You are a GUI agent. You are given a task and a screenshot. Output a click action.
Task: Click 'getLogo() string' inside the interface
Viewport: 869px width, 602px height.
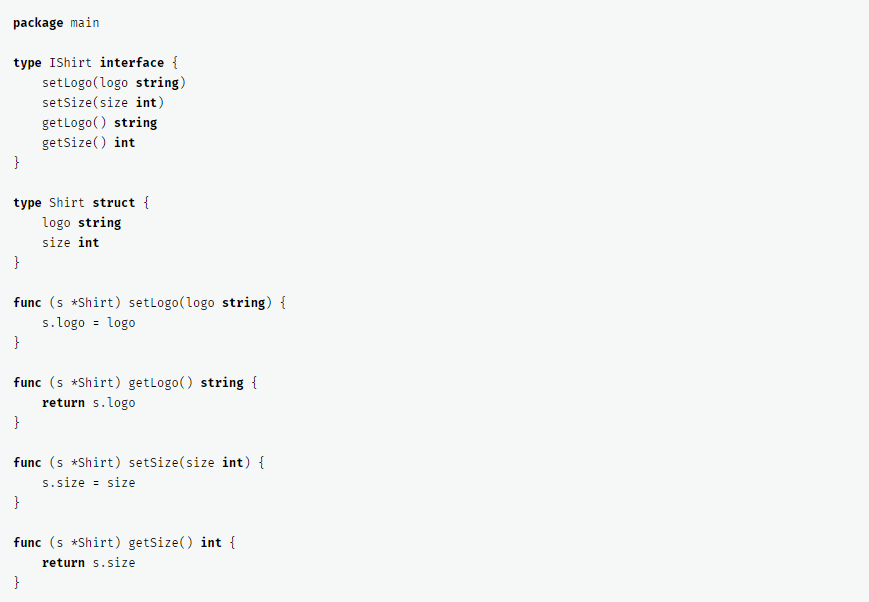click(x=99, y=122)
